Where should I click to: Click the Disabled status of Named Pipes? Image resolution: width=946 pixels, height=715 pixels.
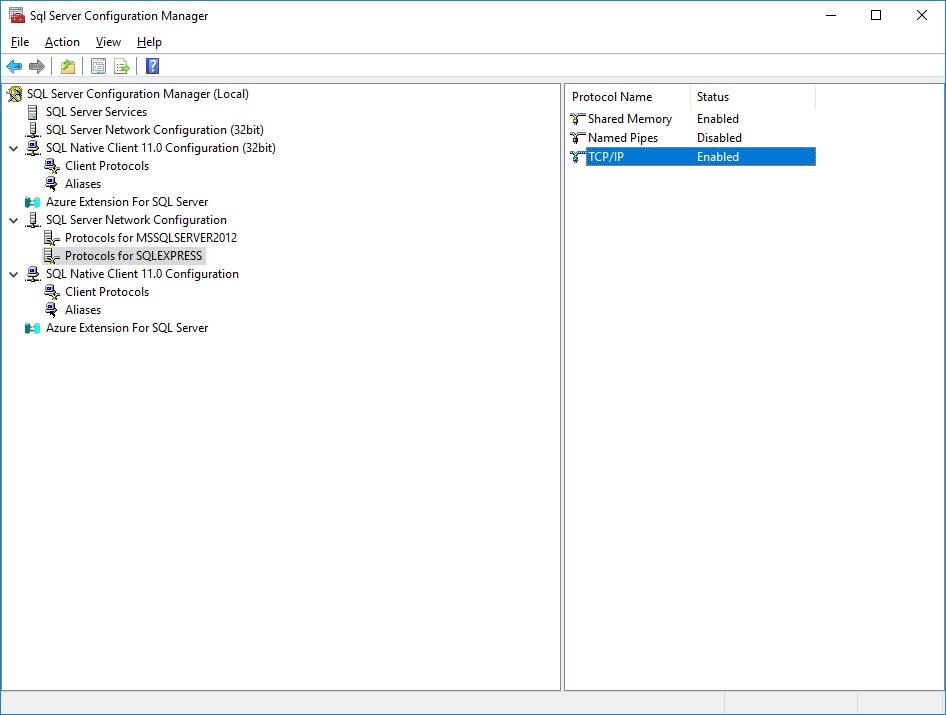point(719,138)
